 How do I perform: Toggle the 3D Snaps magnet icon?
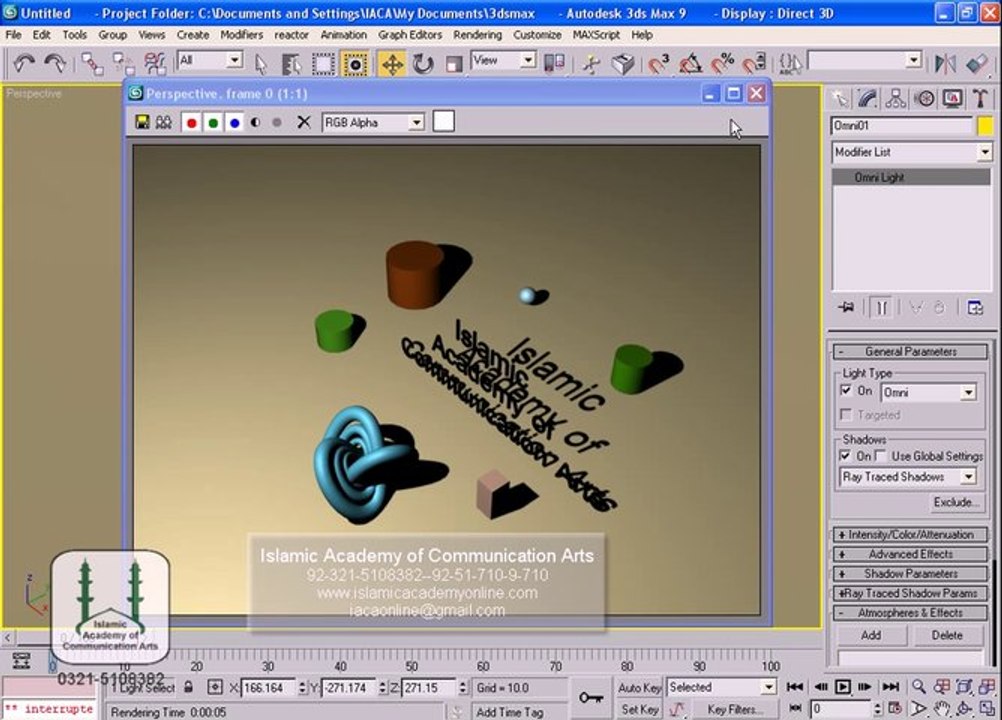pos(658,64)
